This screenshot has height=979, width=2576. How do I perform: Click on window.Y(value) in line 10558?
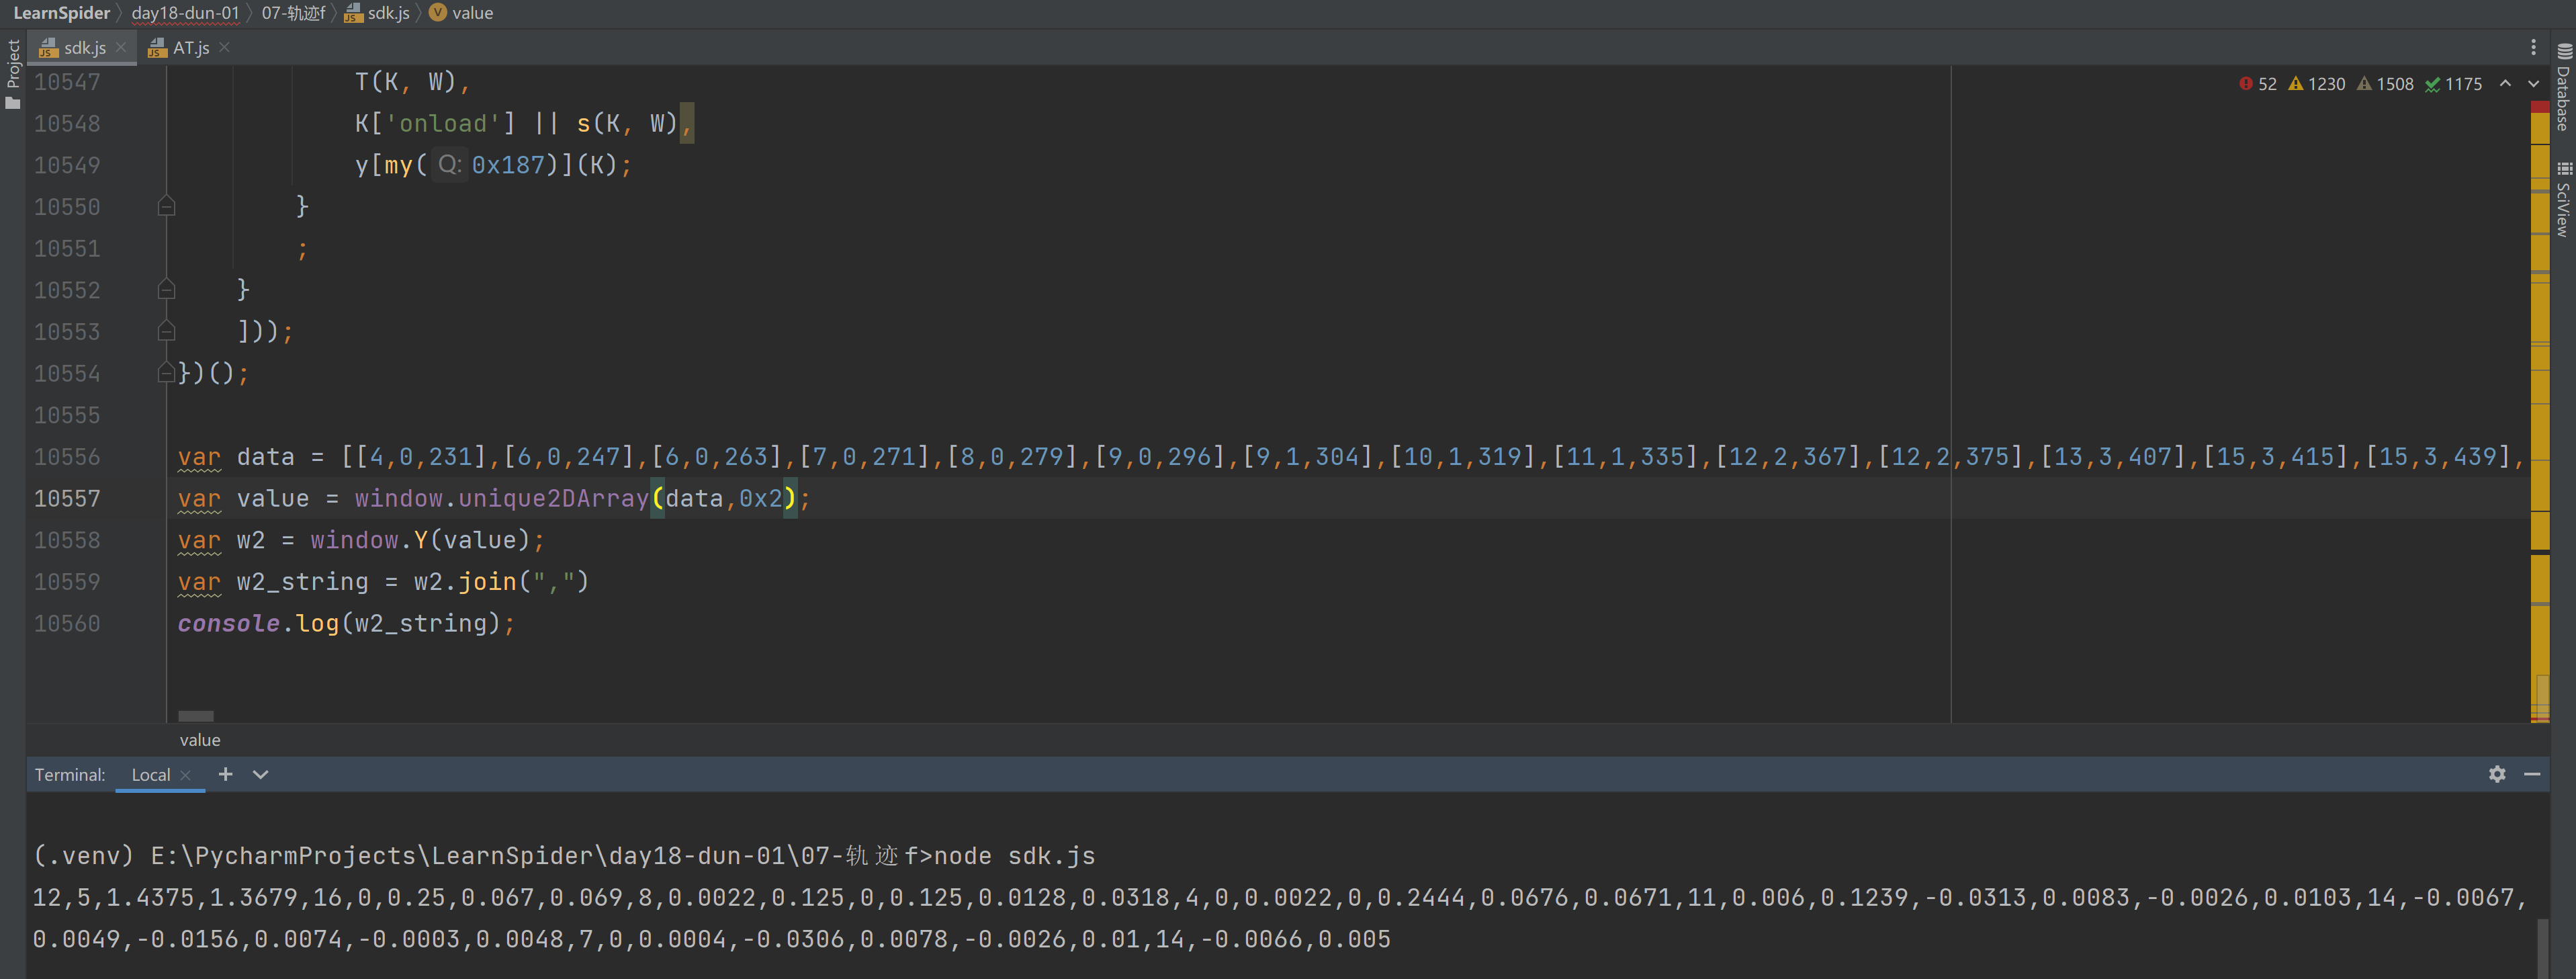(x=420, y=540)
